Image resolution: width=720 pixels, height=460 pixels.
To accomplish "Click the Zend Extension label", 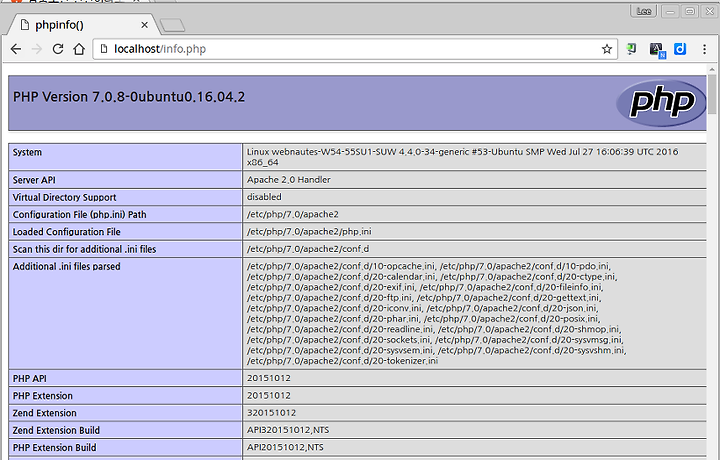I will click(x=45, y=413).
